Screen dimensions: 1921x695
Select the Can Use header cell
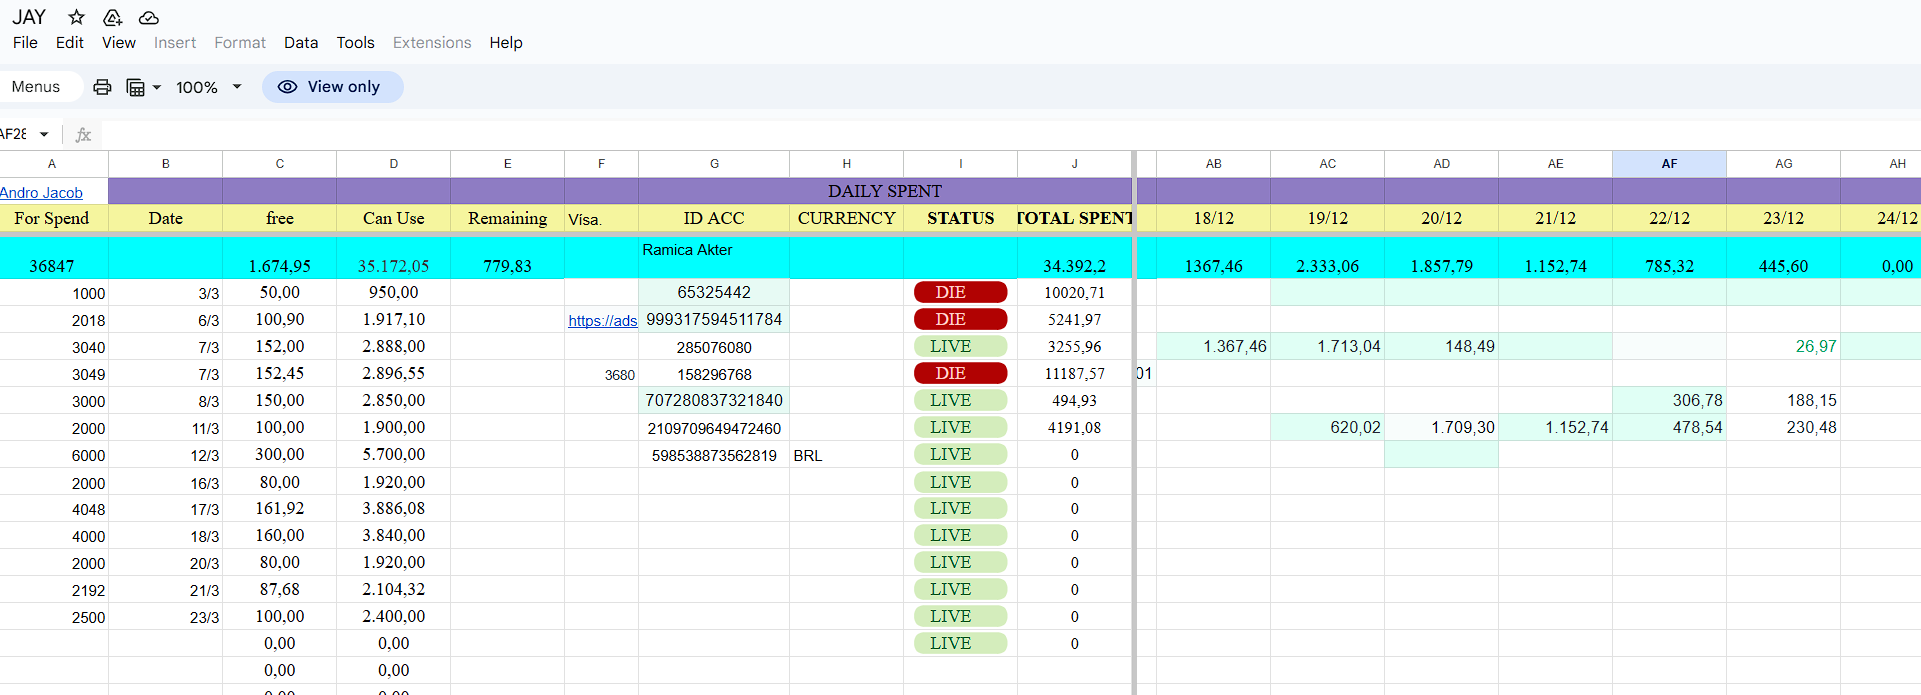[x=393, y=218]
